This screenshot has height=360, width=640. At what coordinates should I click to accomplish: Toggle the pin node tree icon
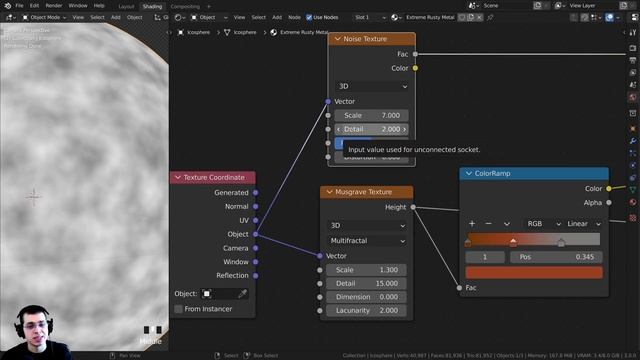tap(490, 18)
